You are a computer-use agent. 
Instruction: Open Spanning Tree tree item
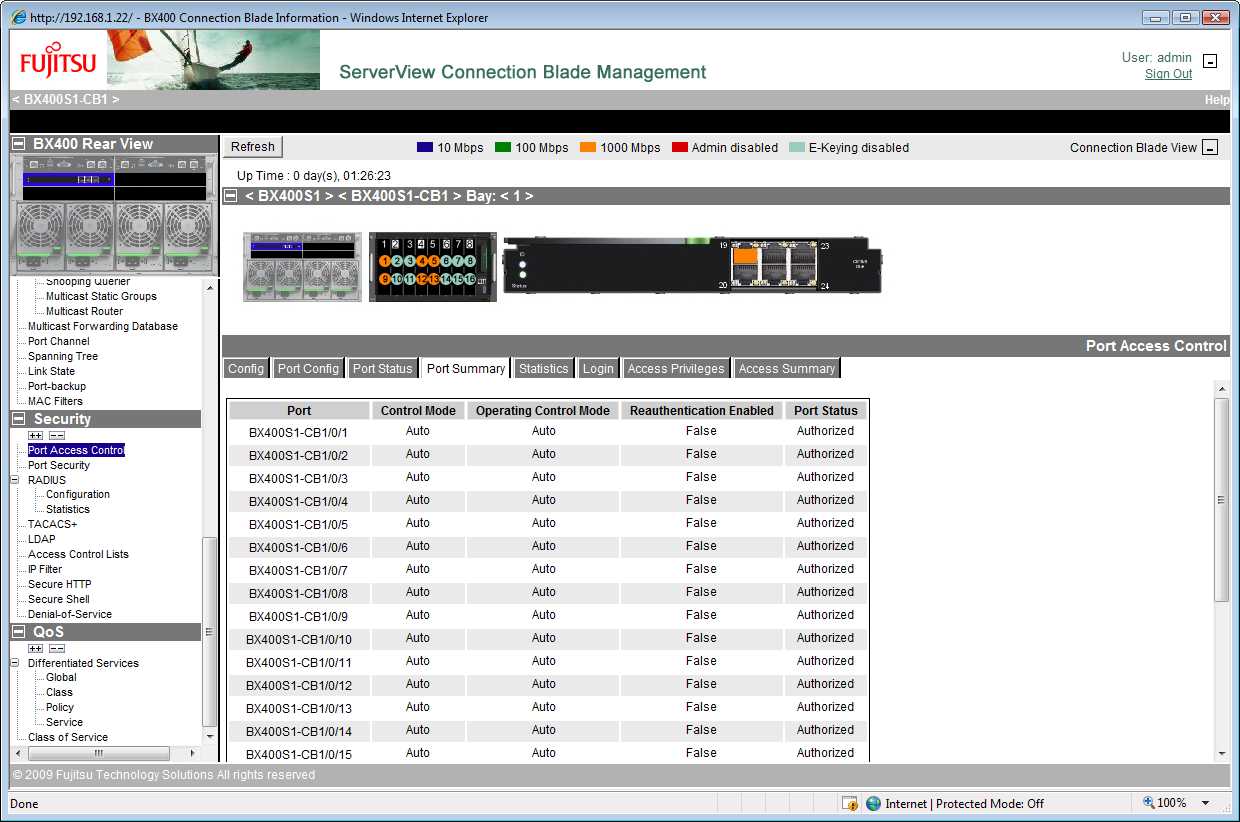coord(63,356)
